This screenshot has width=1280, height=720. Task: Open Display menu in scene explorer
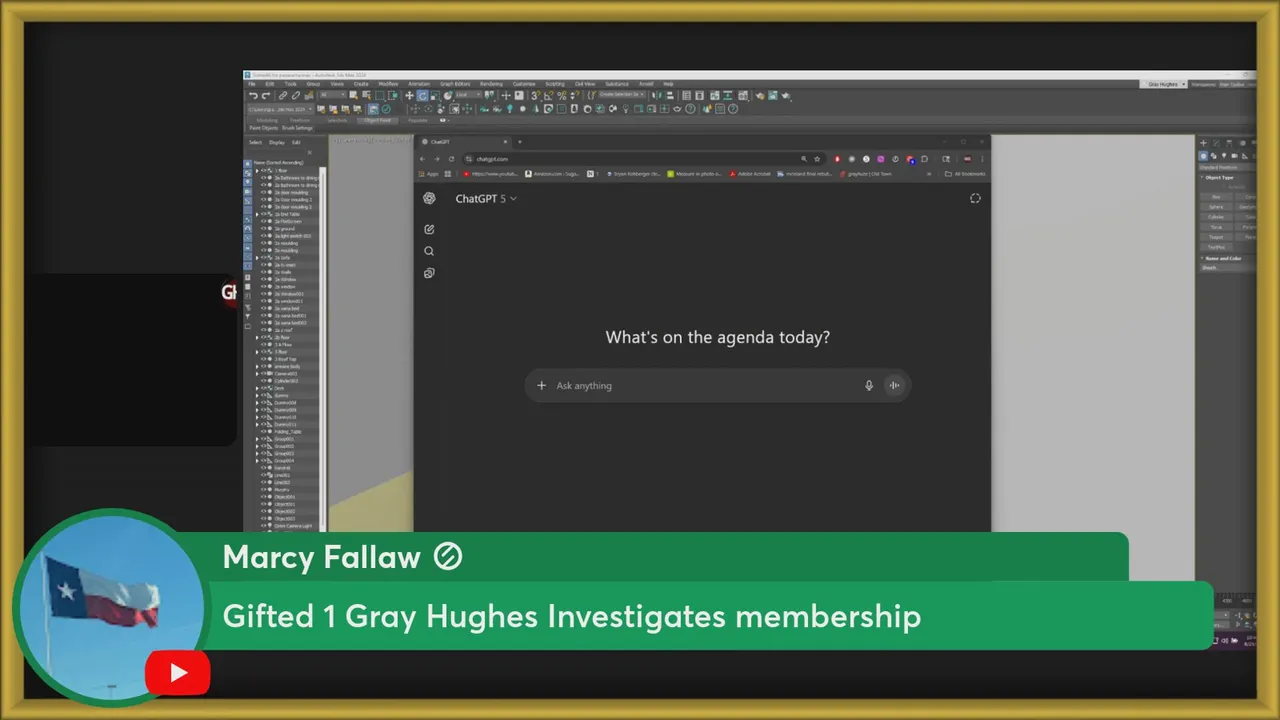277,142
